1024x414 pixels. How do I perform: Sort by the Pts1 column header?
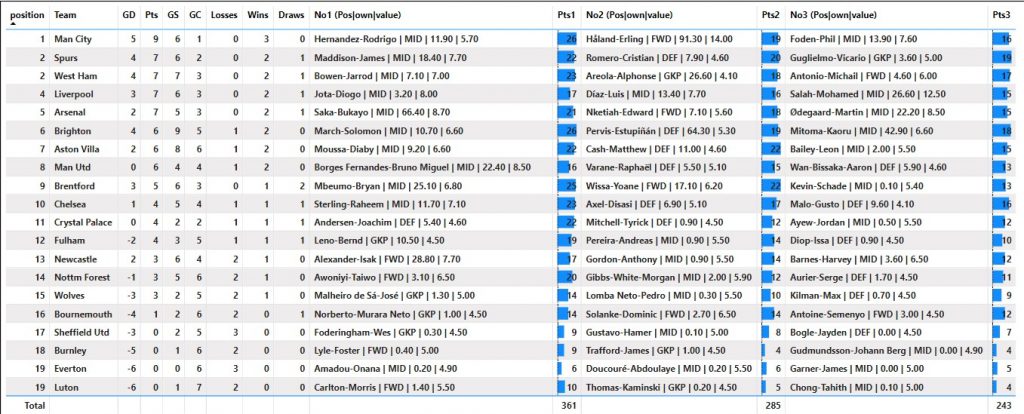click(566, 15)
